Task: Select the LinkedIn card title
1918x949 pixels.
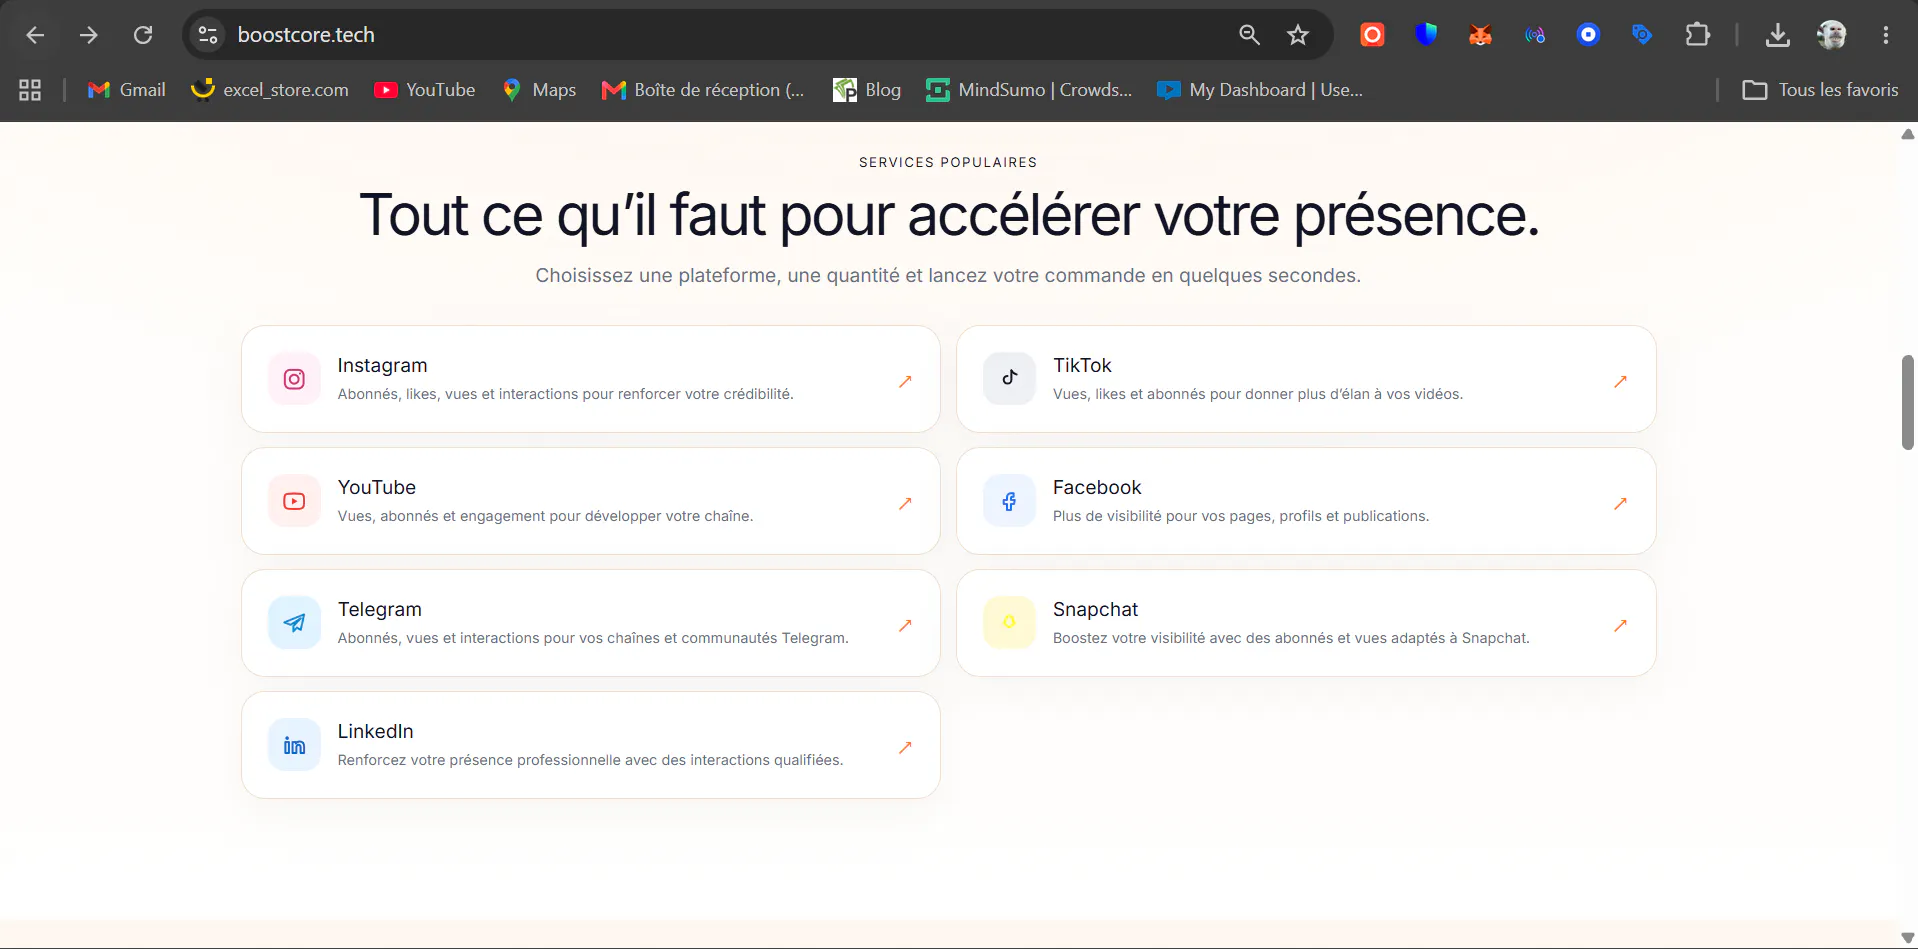Action: (x=375, y=731)
